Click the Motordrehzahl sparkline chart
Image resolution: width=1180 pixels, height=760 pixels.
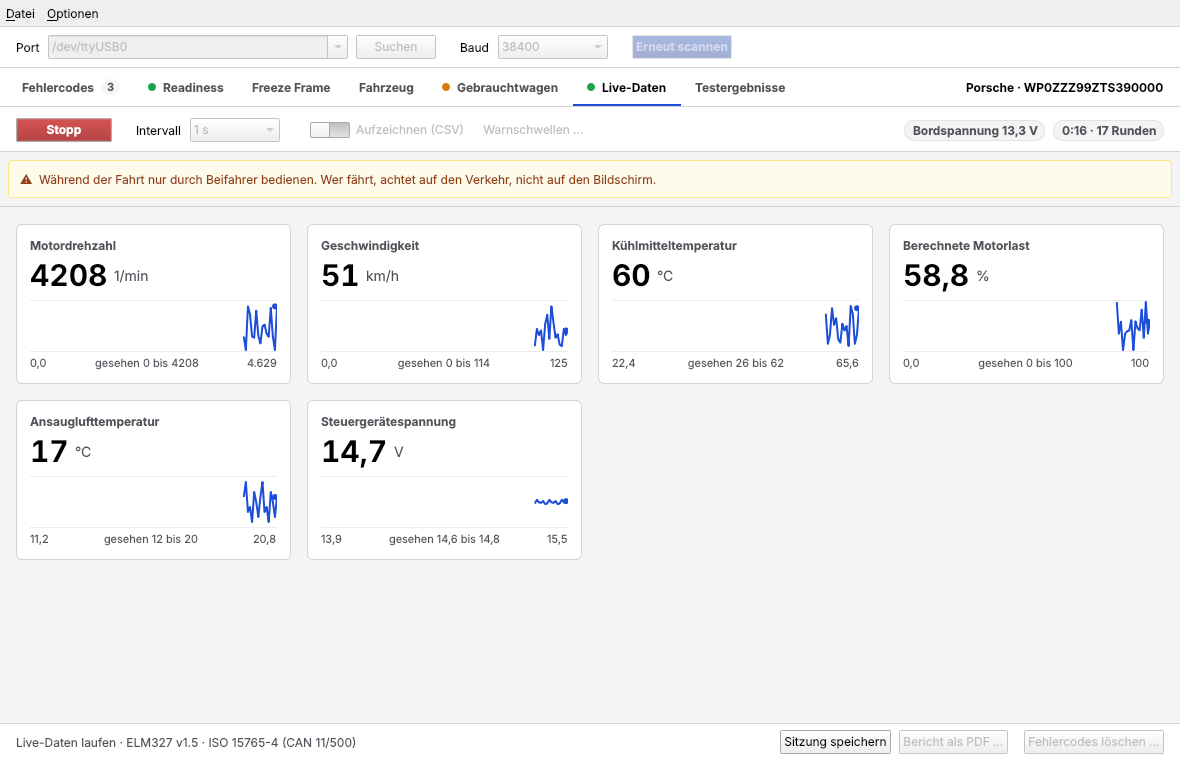point(154,326)
